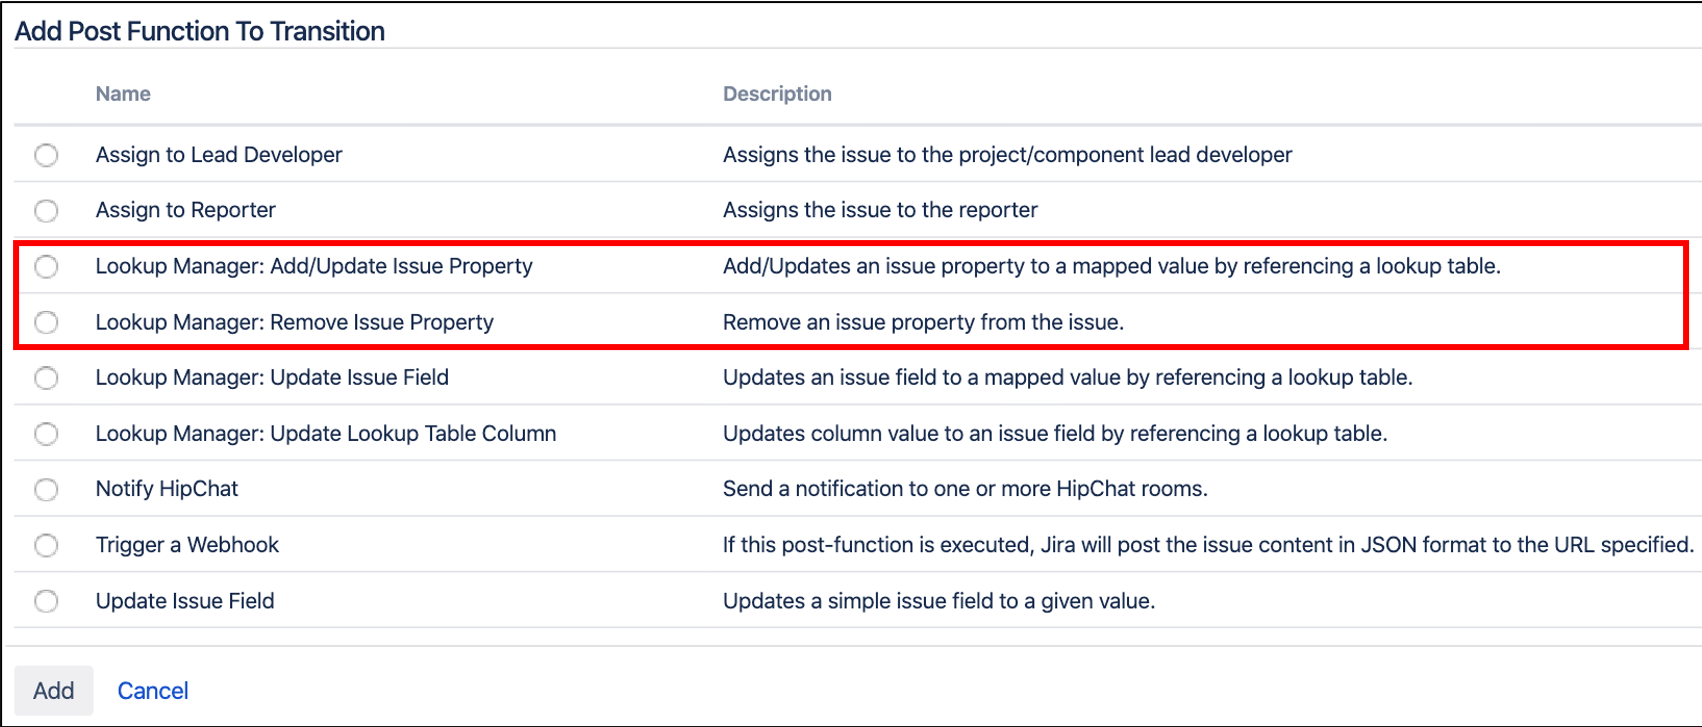
Task: Select the Update Issue Field radio button
Action: (46, 601)
